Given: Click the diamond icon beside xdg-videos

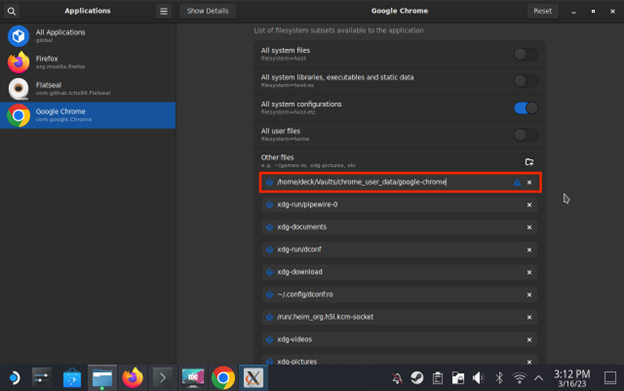Looking at the screenshot, I should click(269, 340).
